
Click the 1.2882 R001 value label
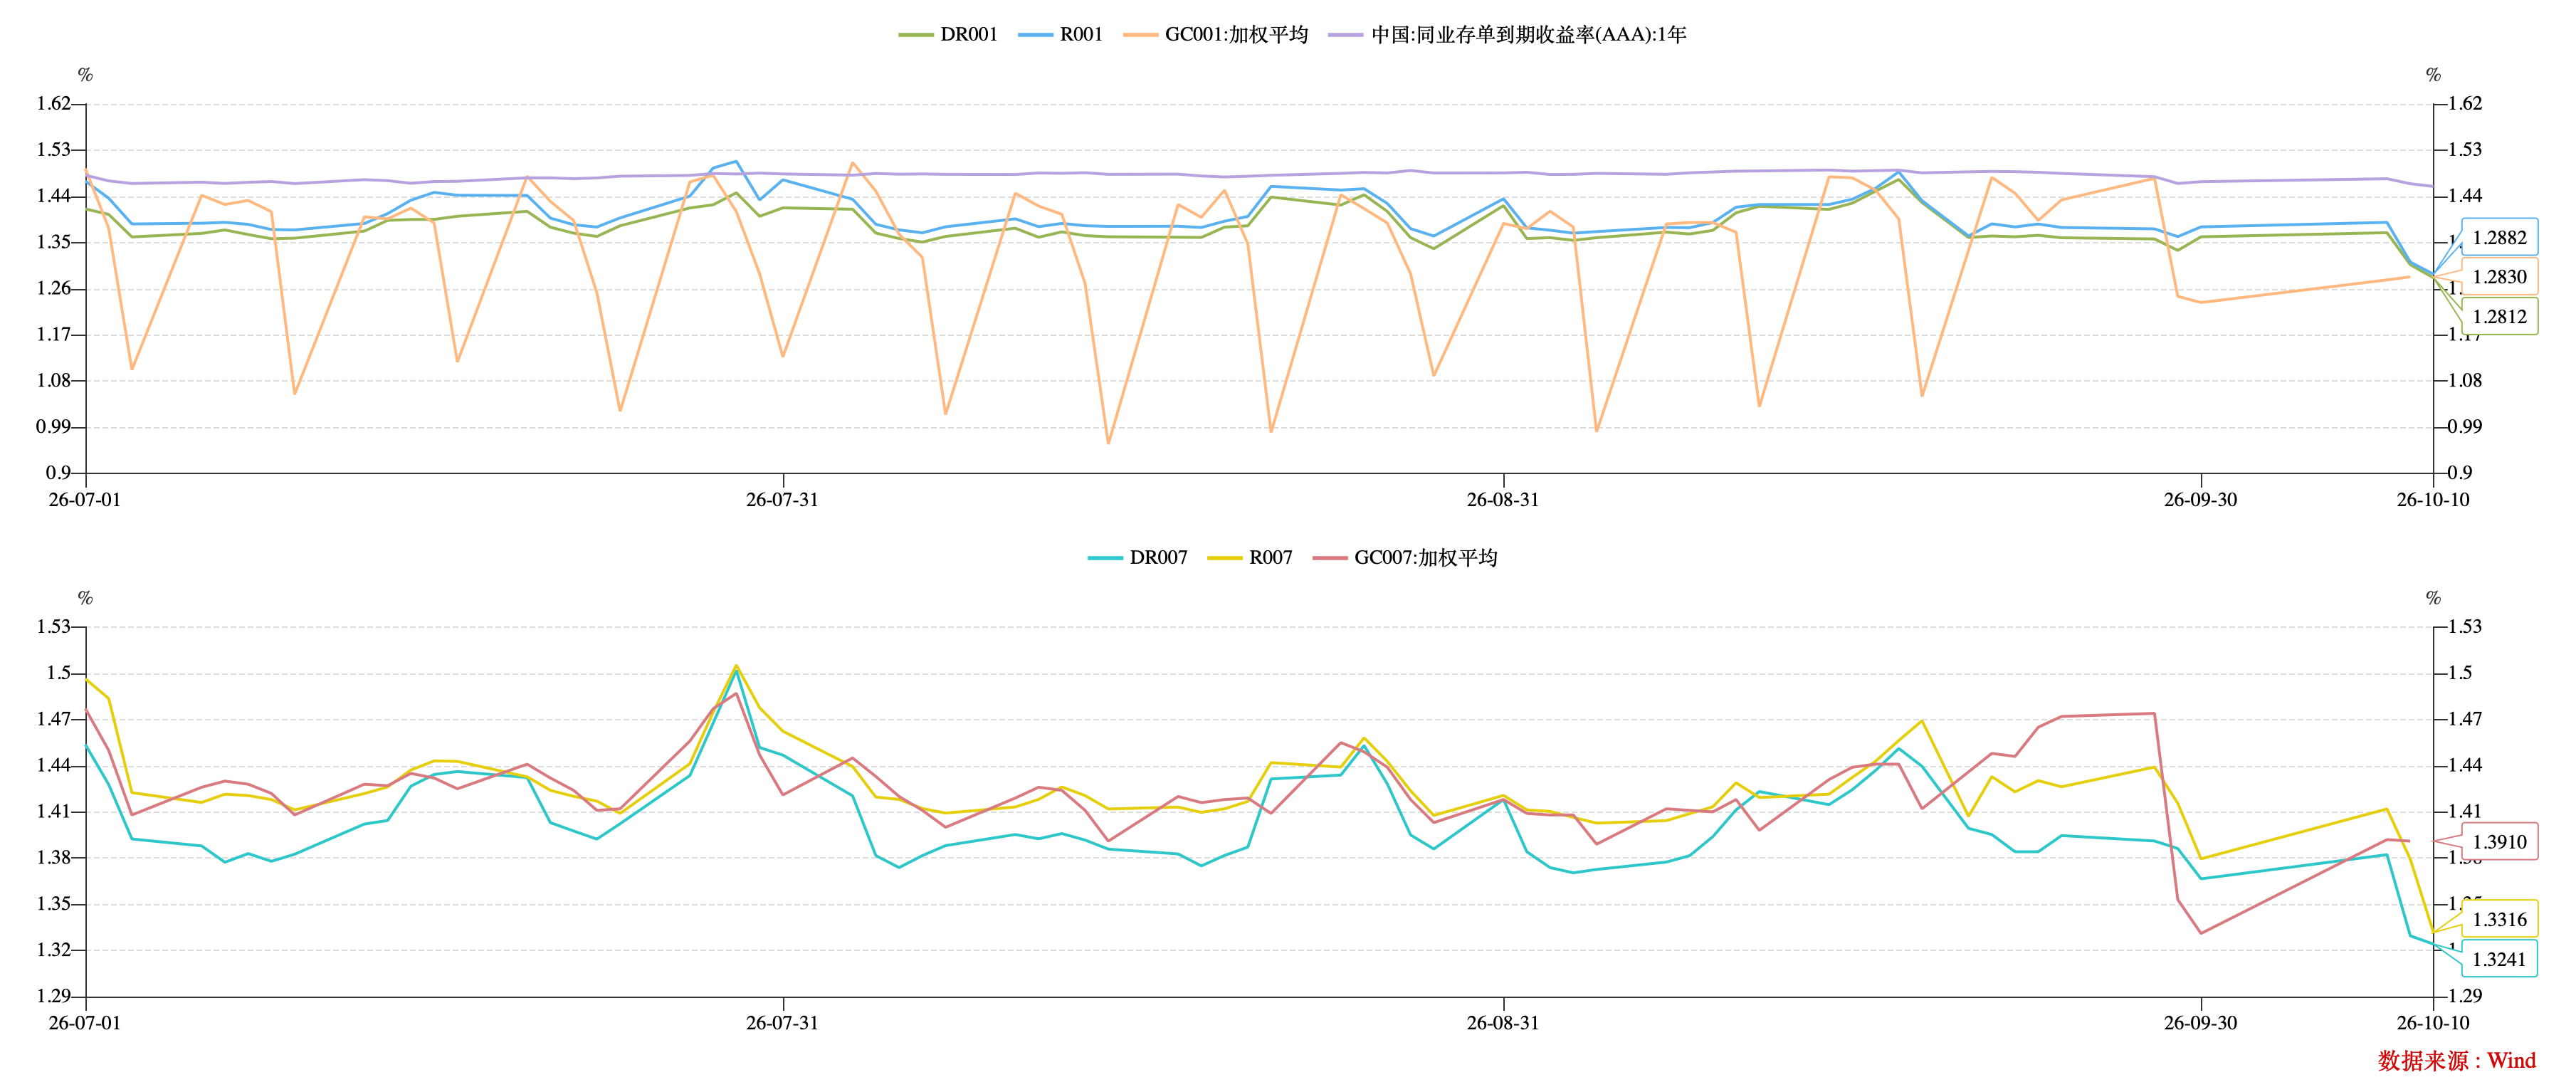2499,238
